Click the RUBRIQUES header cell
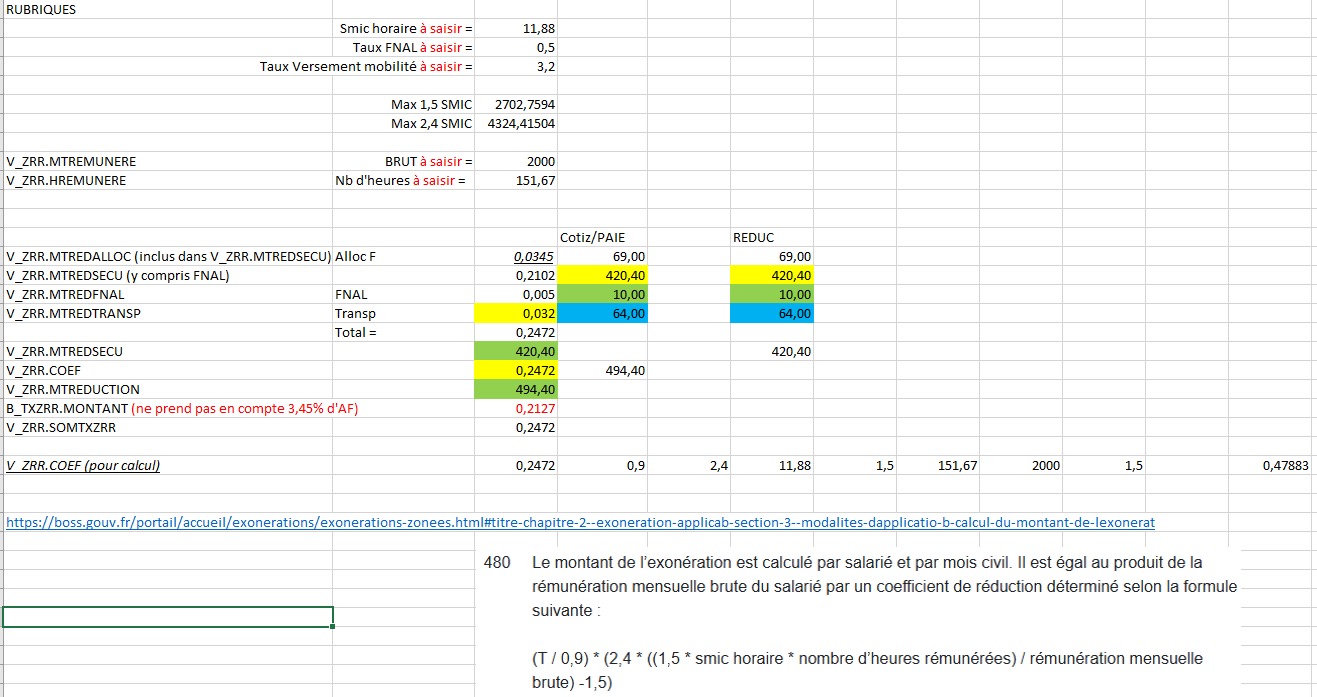The height and width of the screenshot is (697, 1317). [41, 10]
